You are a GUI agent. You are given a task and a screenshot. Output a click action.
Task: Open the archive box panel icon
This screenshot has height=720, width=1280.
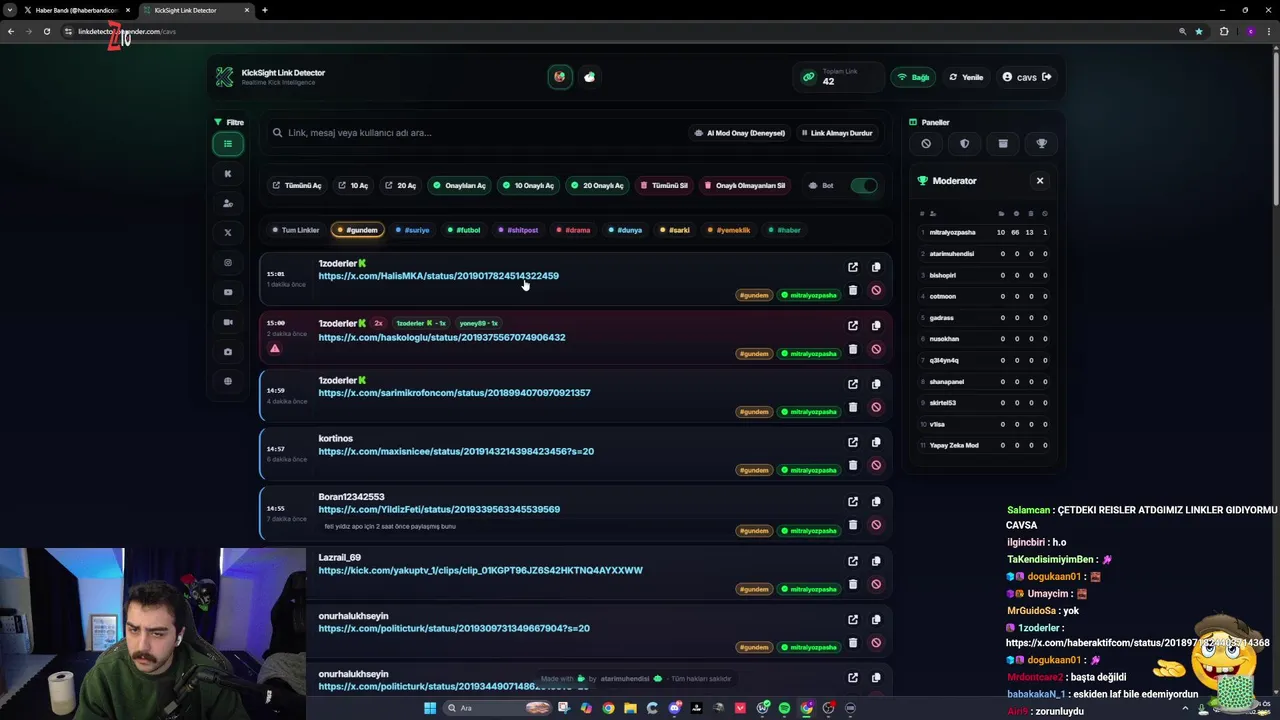point(1003,143)
